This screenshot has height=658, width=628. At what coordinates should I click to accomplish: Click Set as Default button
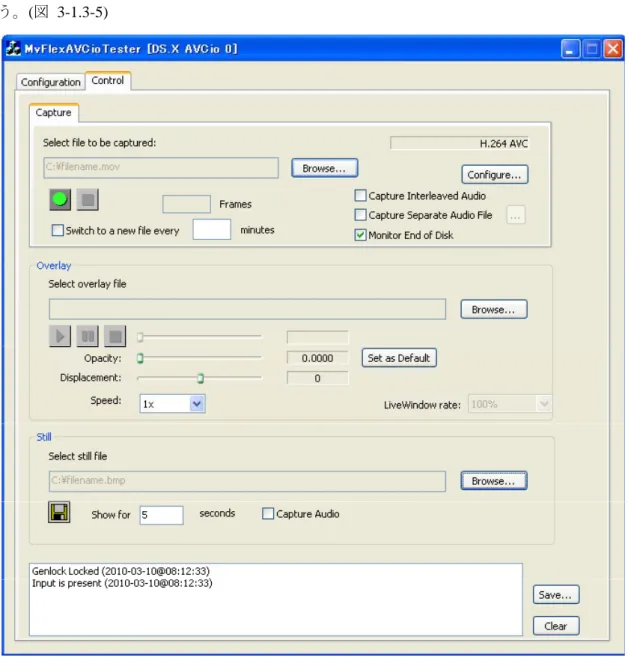click(399, 358)
